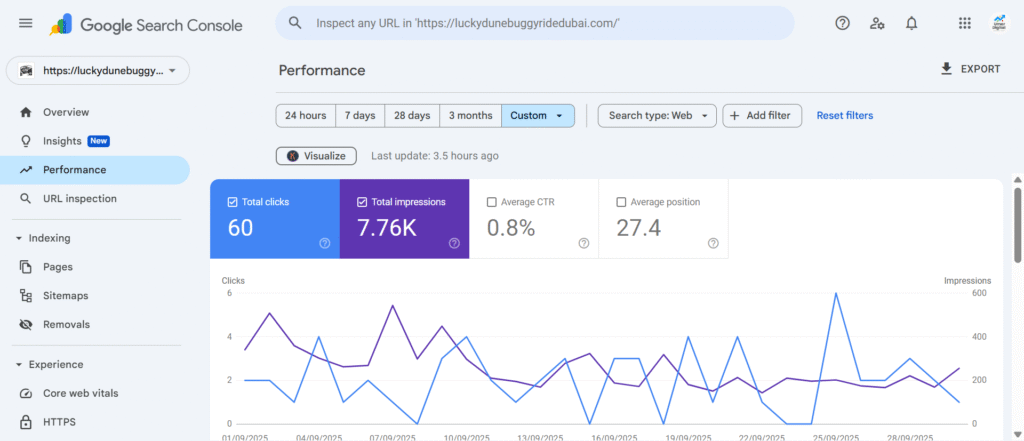
Task: Open the hamburger main menu
Action: [26, 23]
